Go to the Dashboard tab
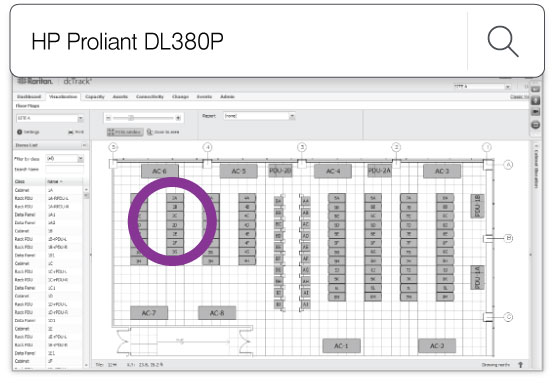 pos(29,97)
